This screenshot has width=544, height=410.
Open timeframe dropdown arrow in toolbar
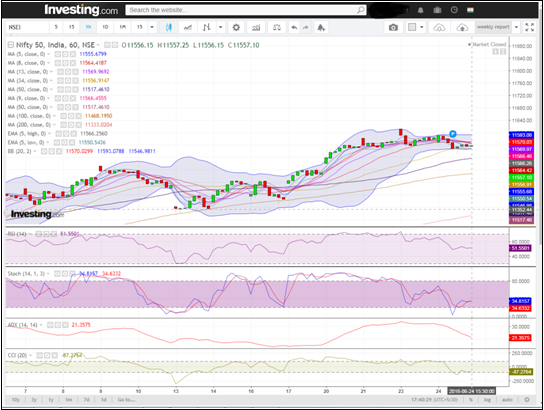(x=152, y=27)
